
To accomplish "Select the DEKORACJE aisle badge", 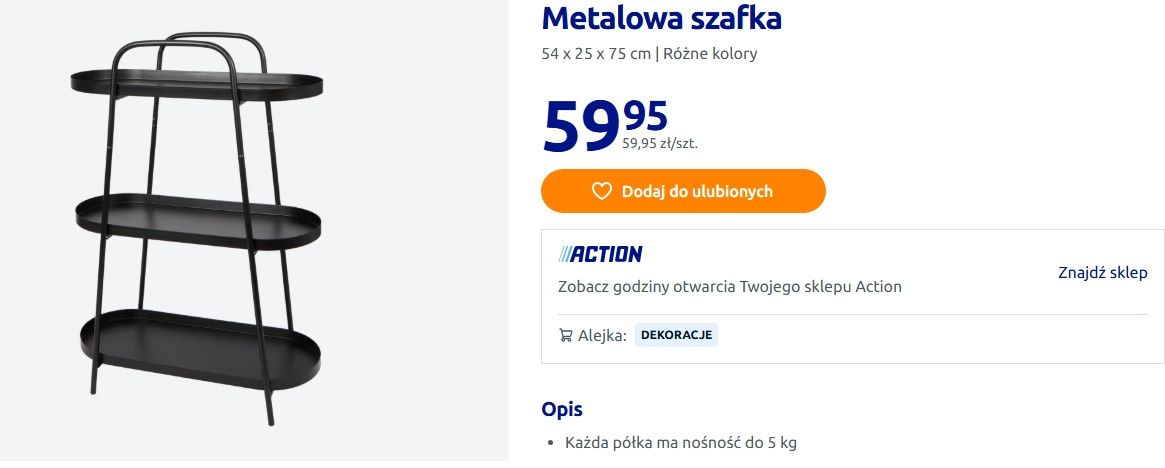I will pyautogui.click(x=676, y=335).
